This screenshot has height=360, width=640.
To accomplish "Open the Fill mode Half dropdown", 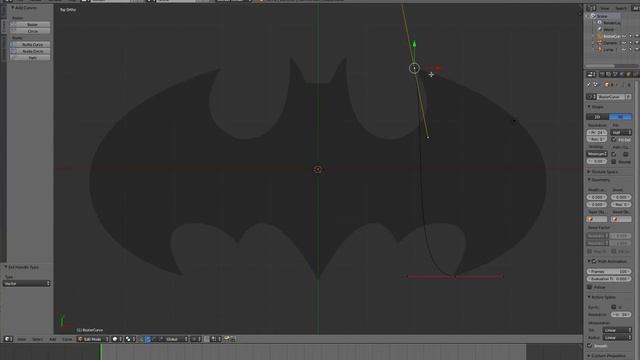I will pos(621,132).
